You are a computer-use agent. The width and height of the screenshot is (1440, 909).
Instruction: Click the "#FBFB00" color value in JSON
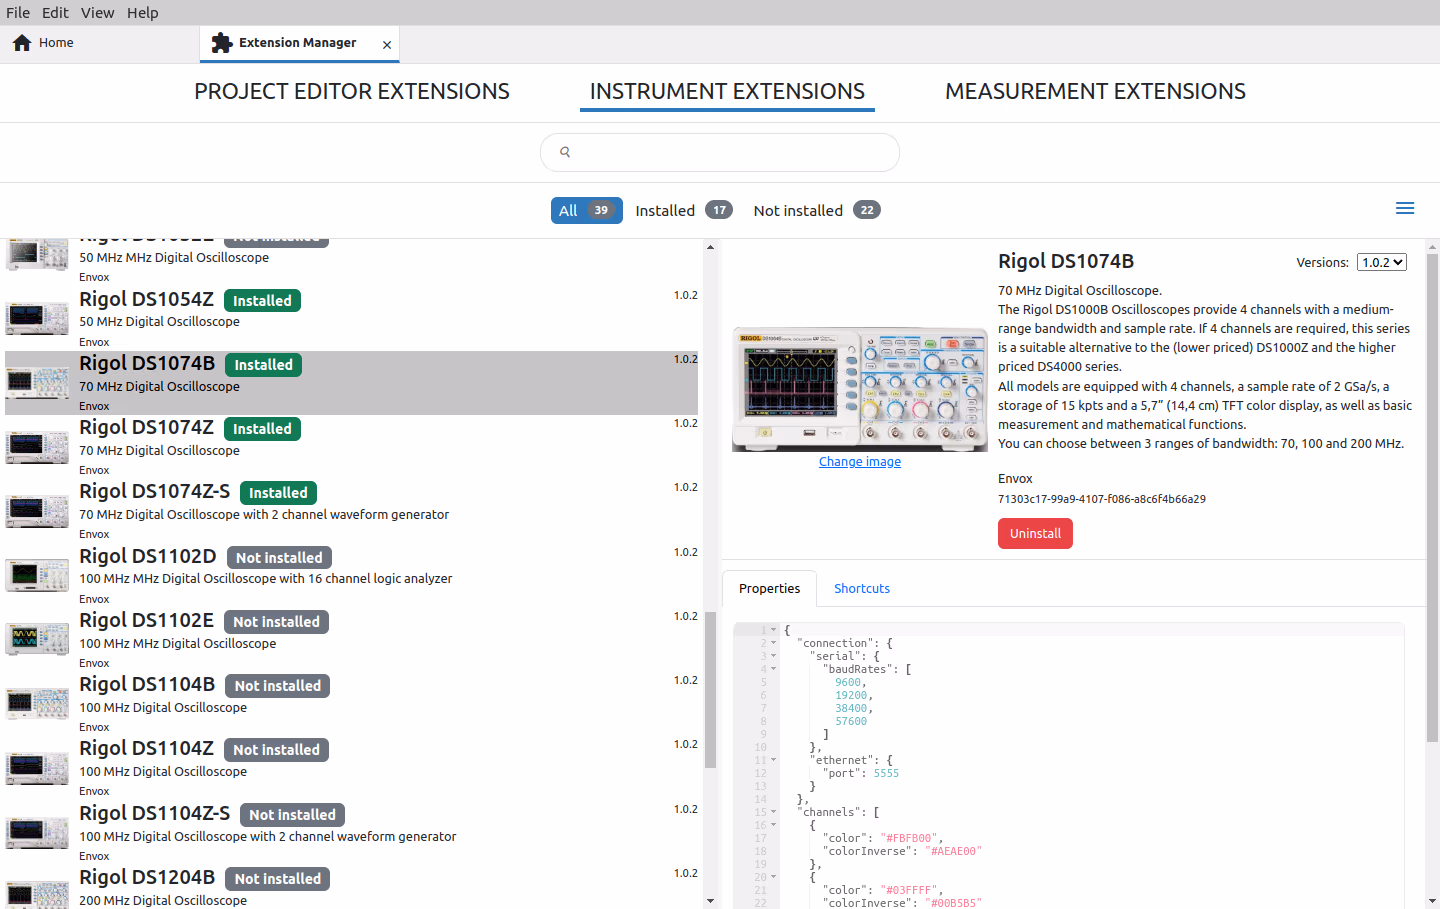[x=909, y=838]
